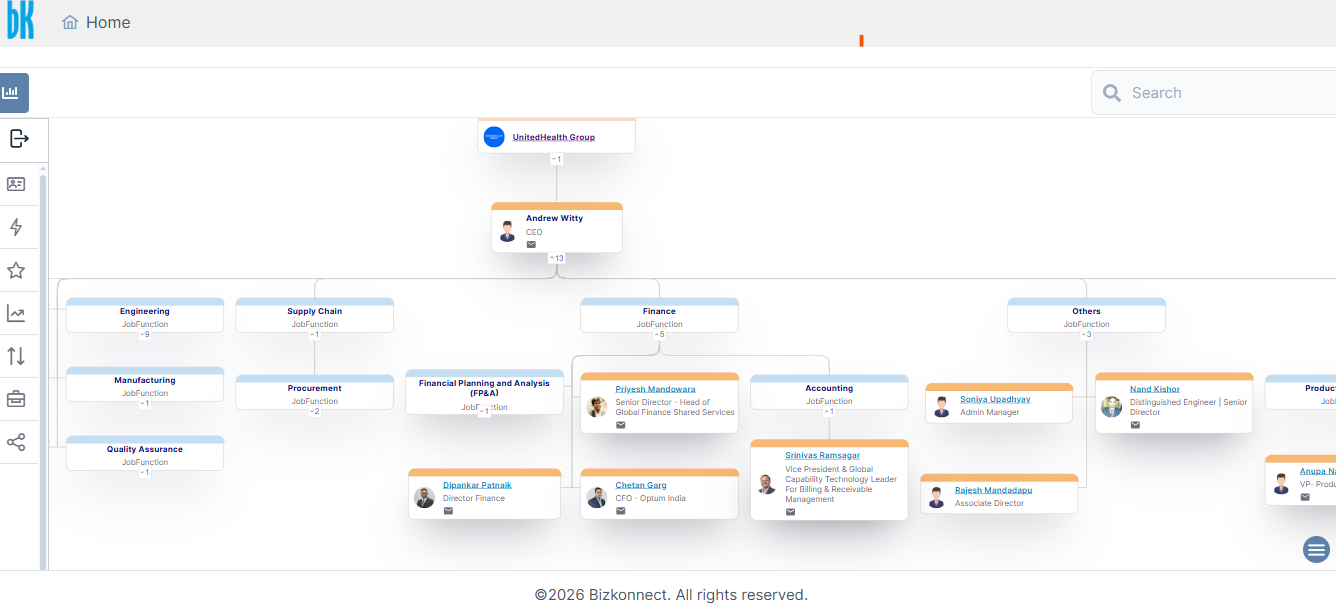Open Soniya Upadhyay profile link
The height and width of the screenshot is (610, 1336).
(995, 399)
